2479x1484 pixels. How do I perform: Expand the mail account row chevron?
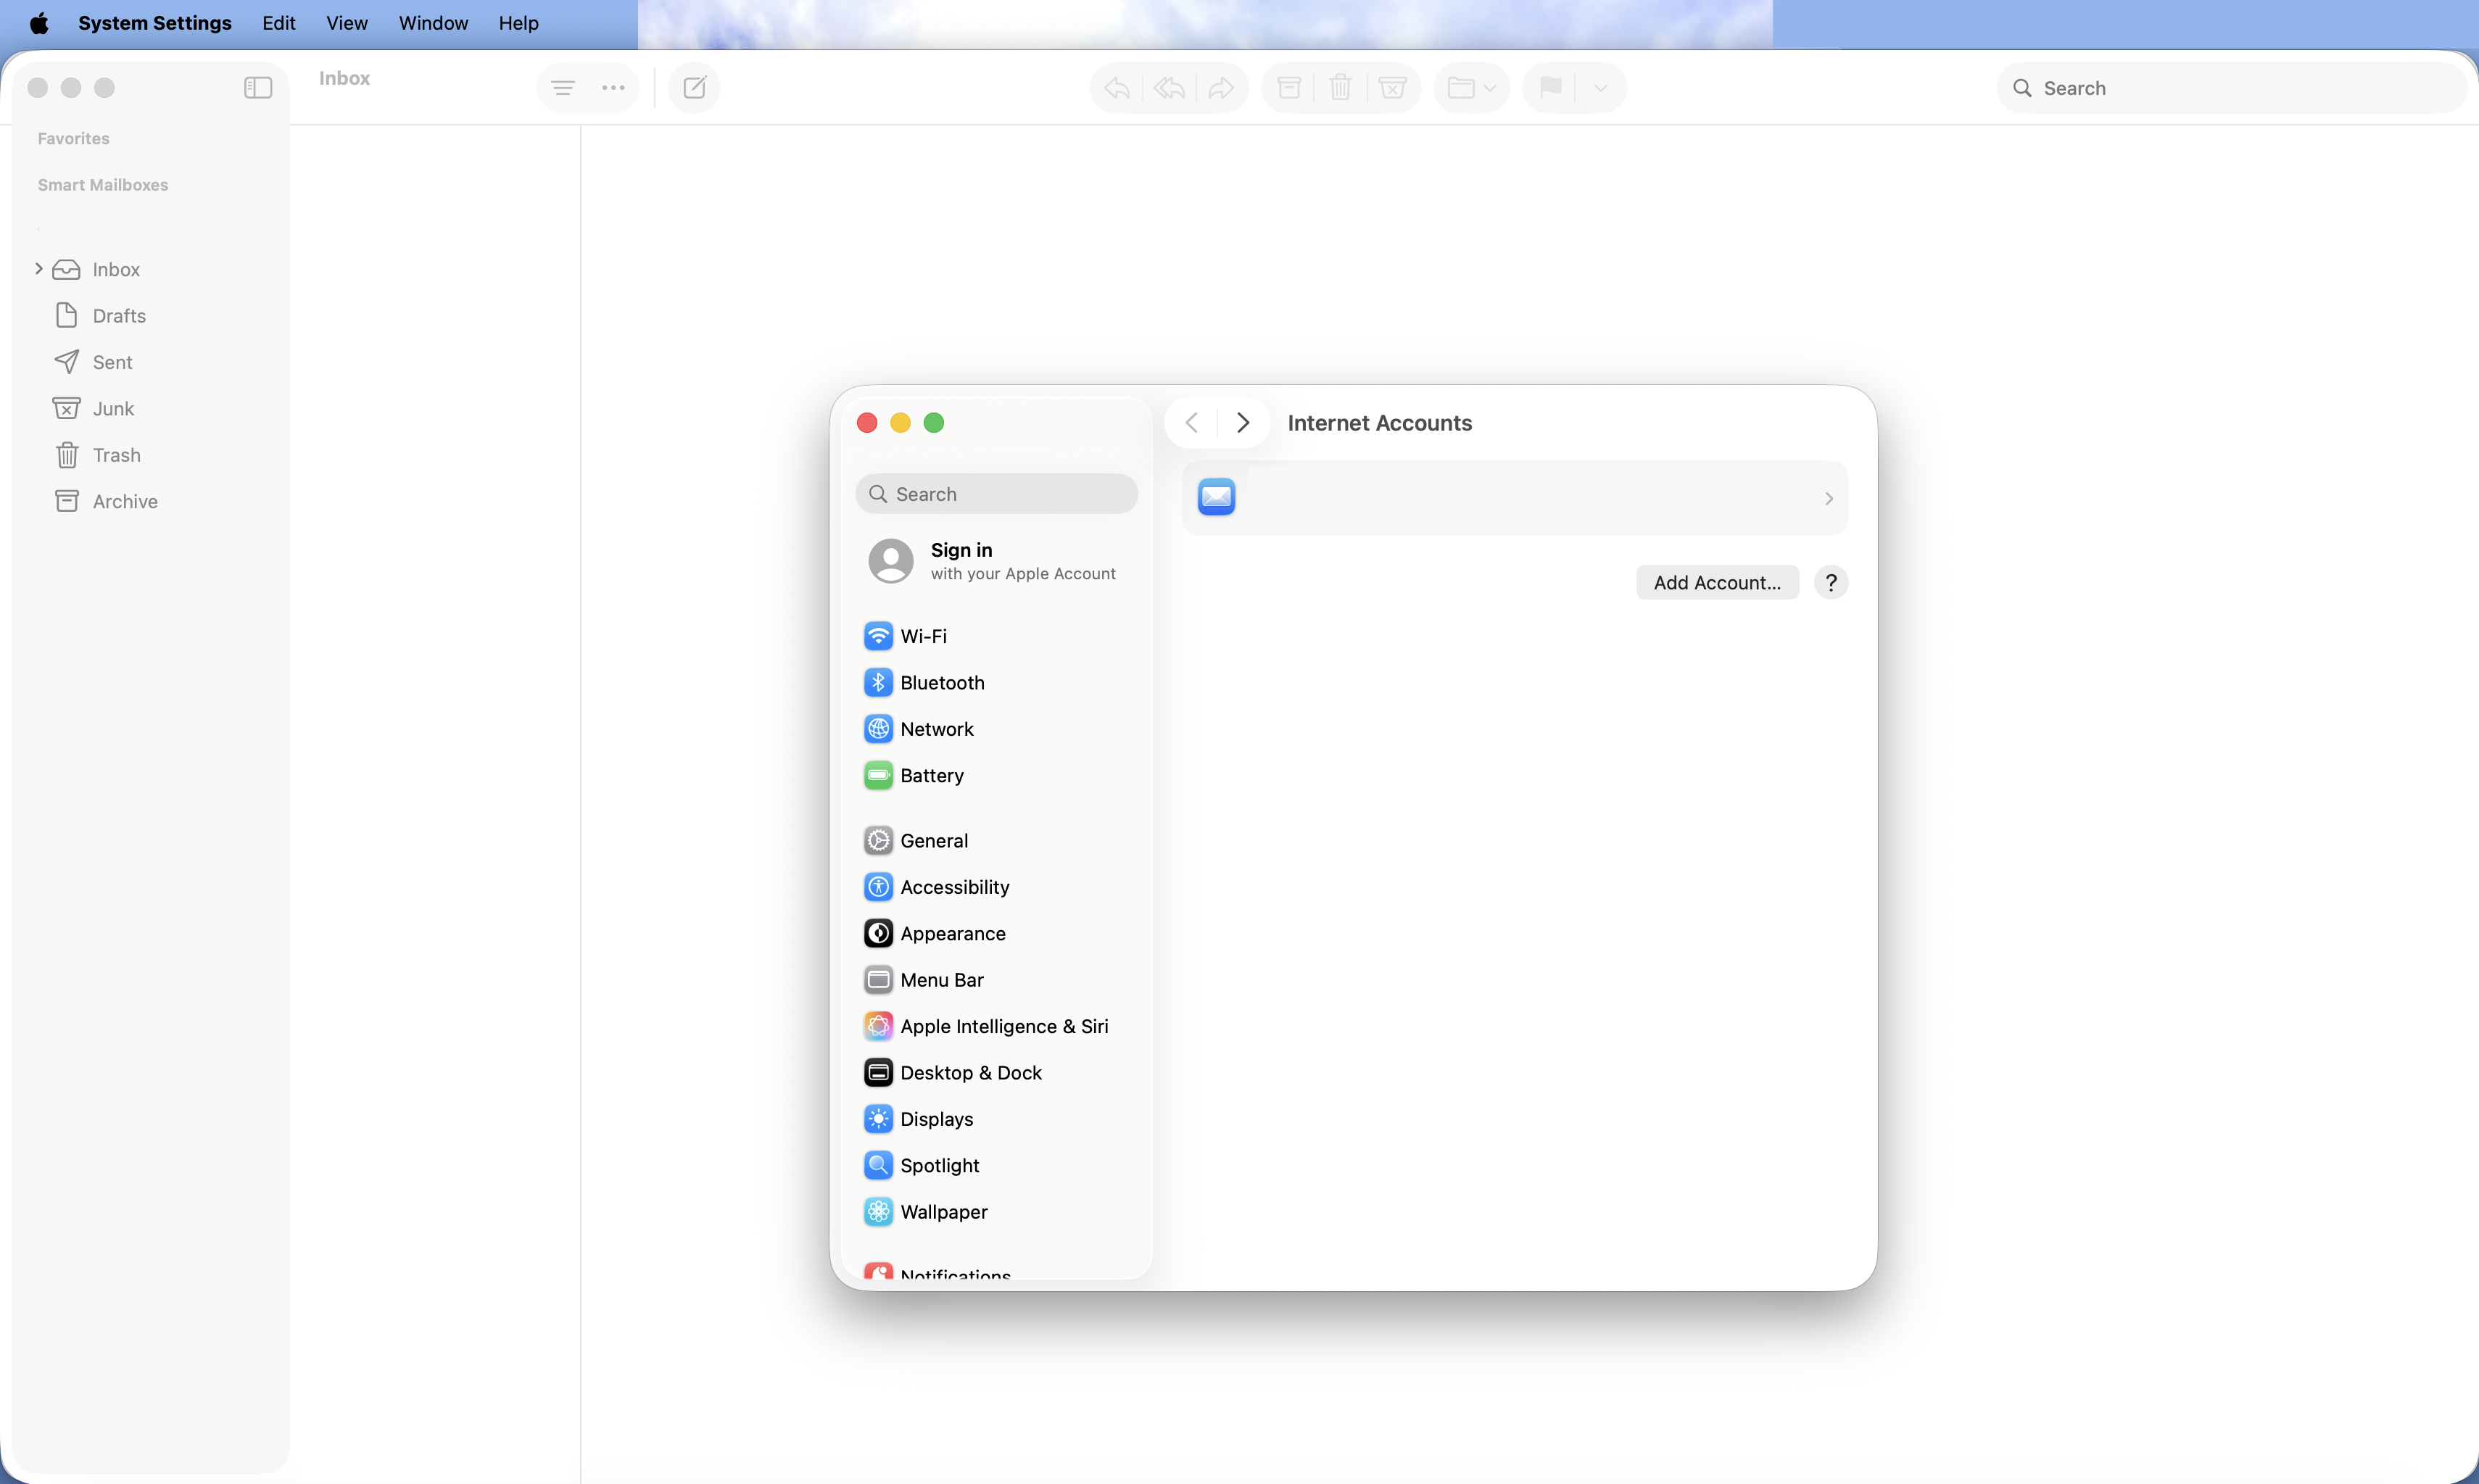(x=1828, y=498)
